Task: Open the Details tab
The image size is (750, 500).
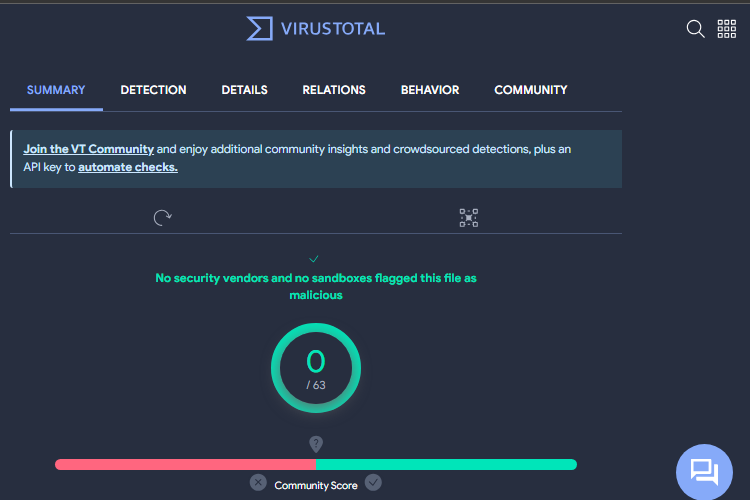Action: (244, 90)
